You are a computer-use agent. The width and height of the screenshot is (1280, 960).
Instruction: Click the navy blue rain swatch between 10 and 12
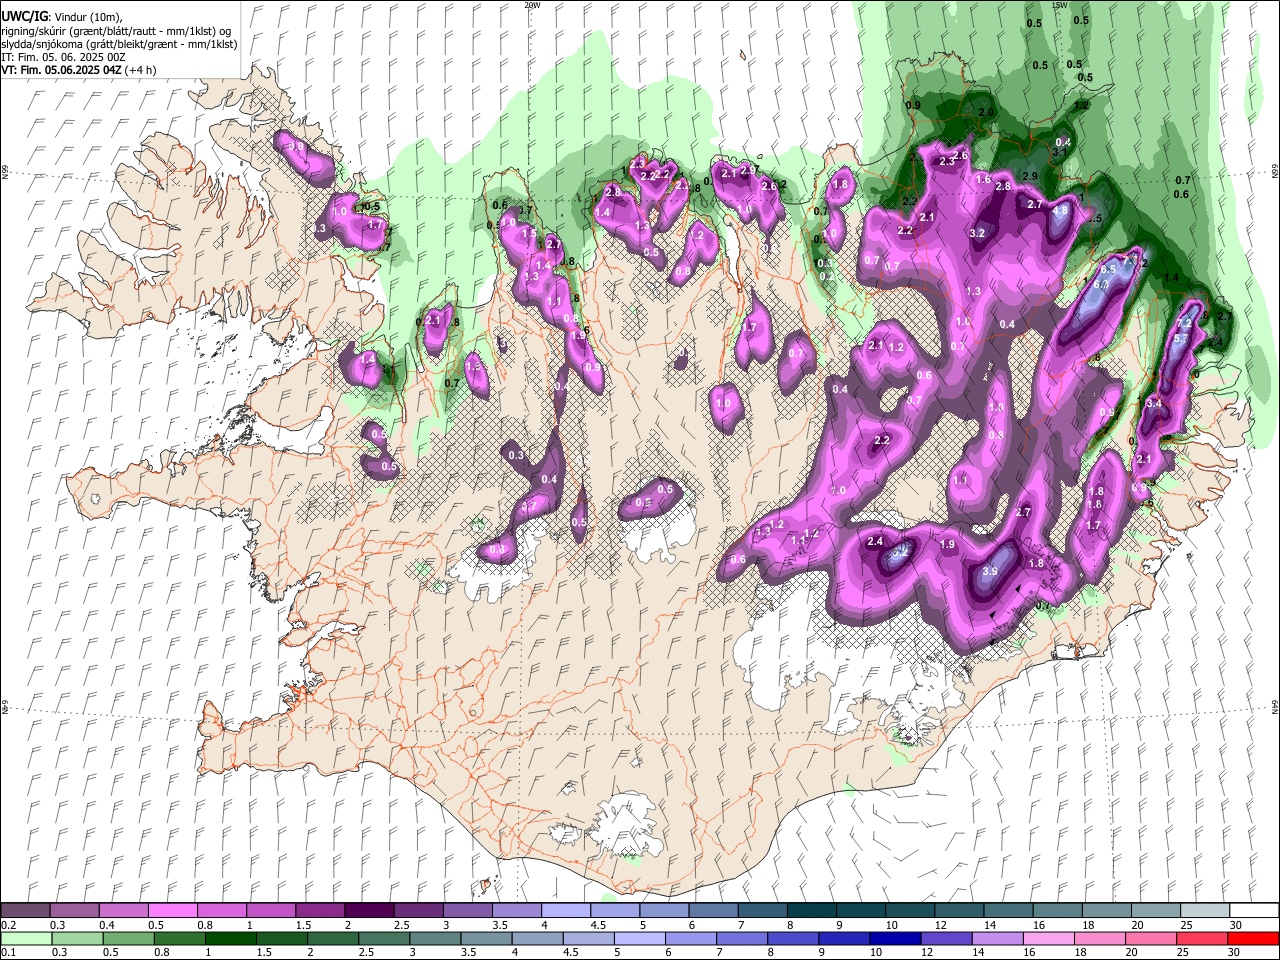893,939
